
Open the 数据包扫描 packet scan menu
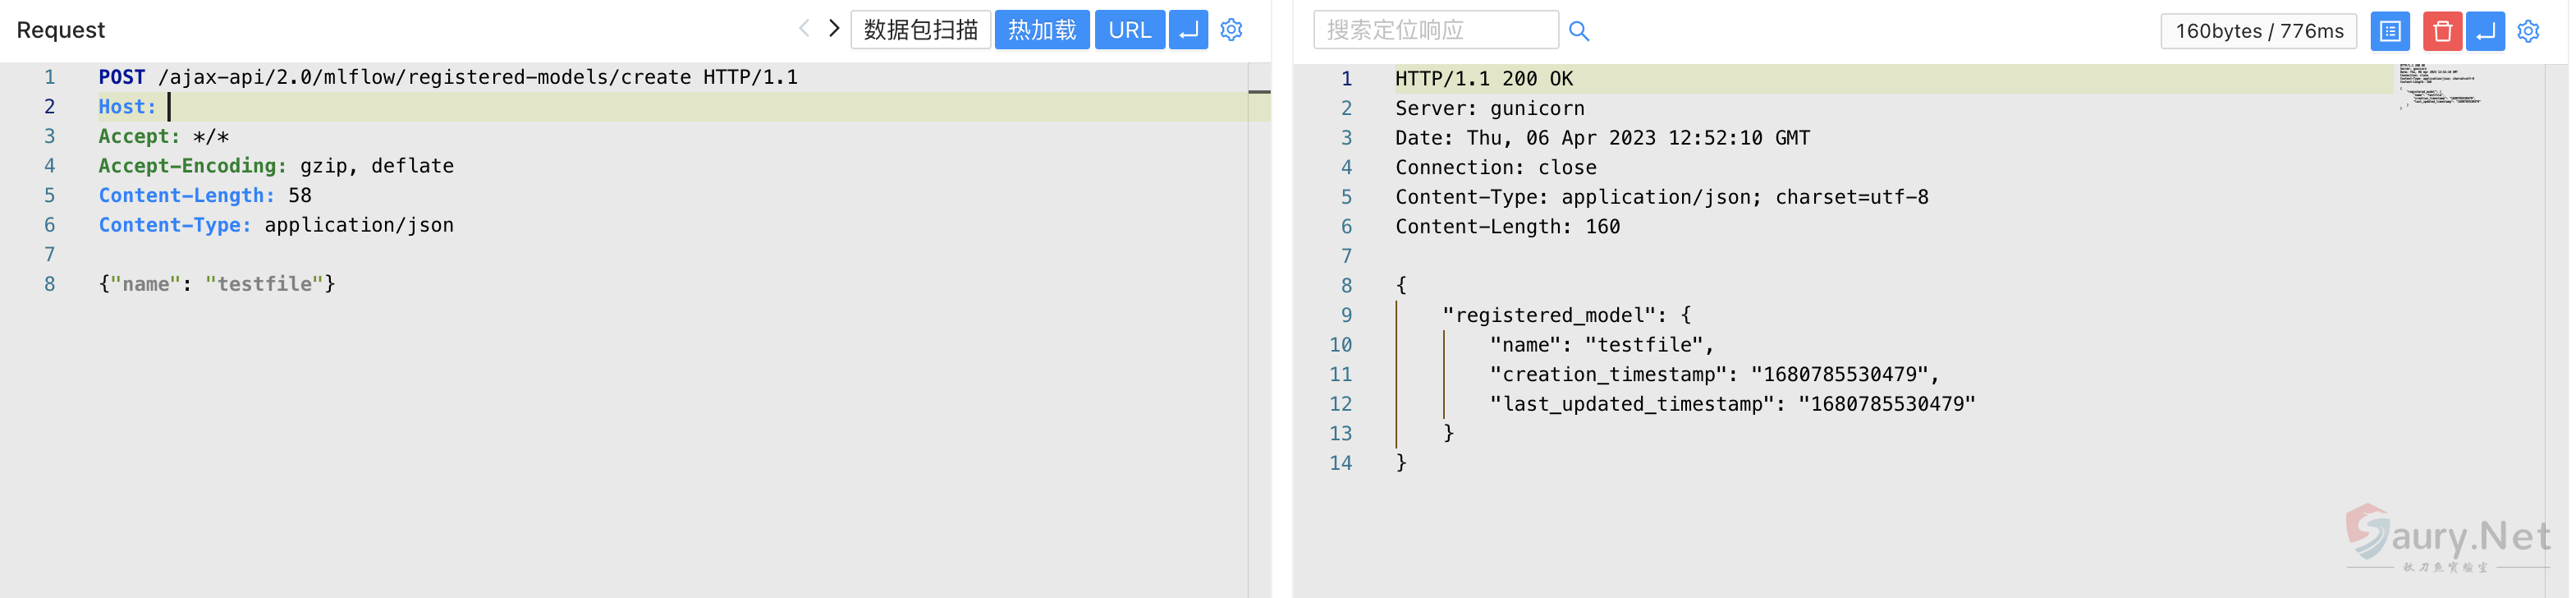(920, 30)
